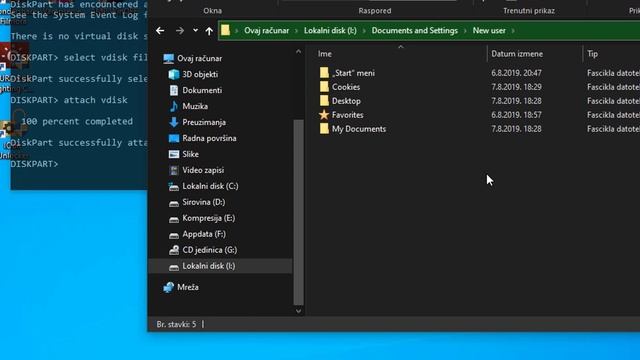Go up one folder level arrow
The width and height of the screenshot is (640, 360).
pos(209,31)
